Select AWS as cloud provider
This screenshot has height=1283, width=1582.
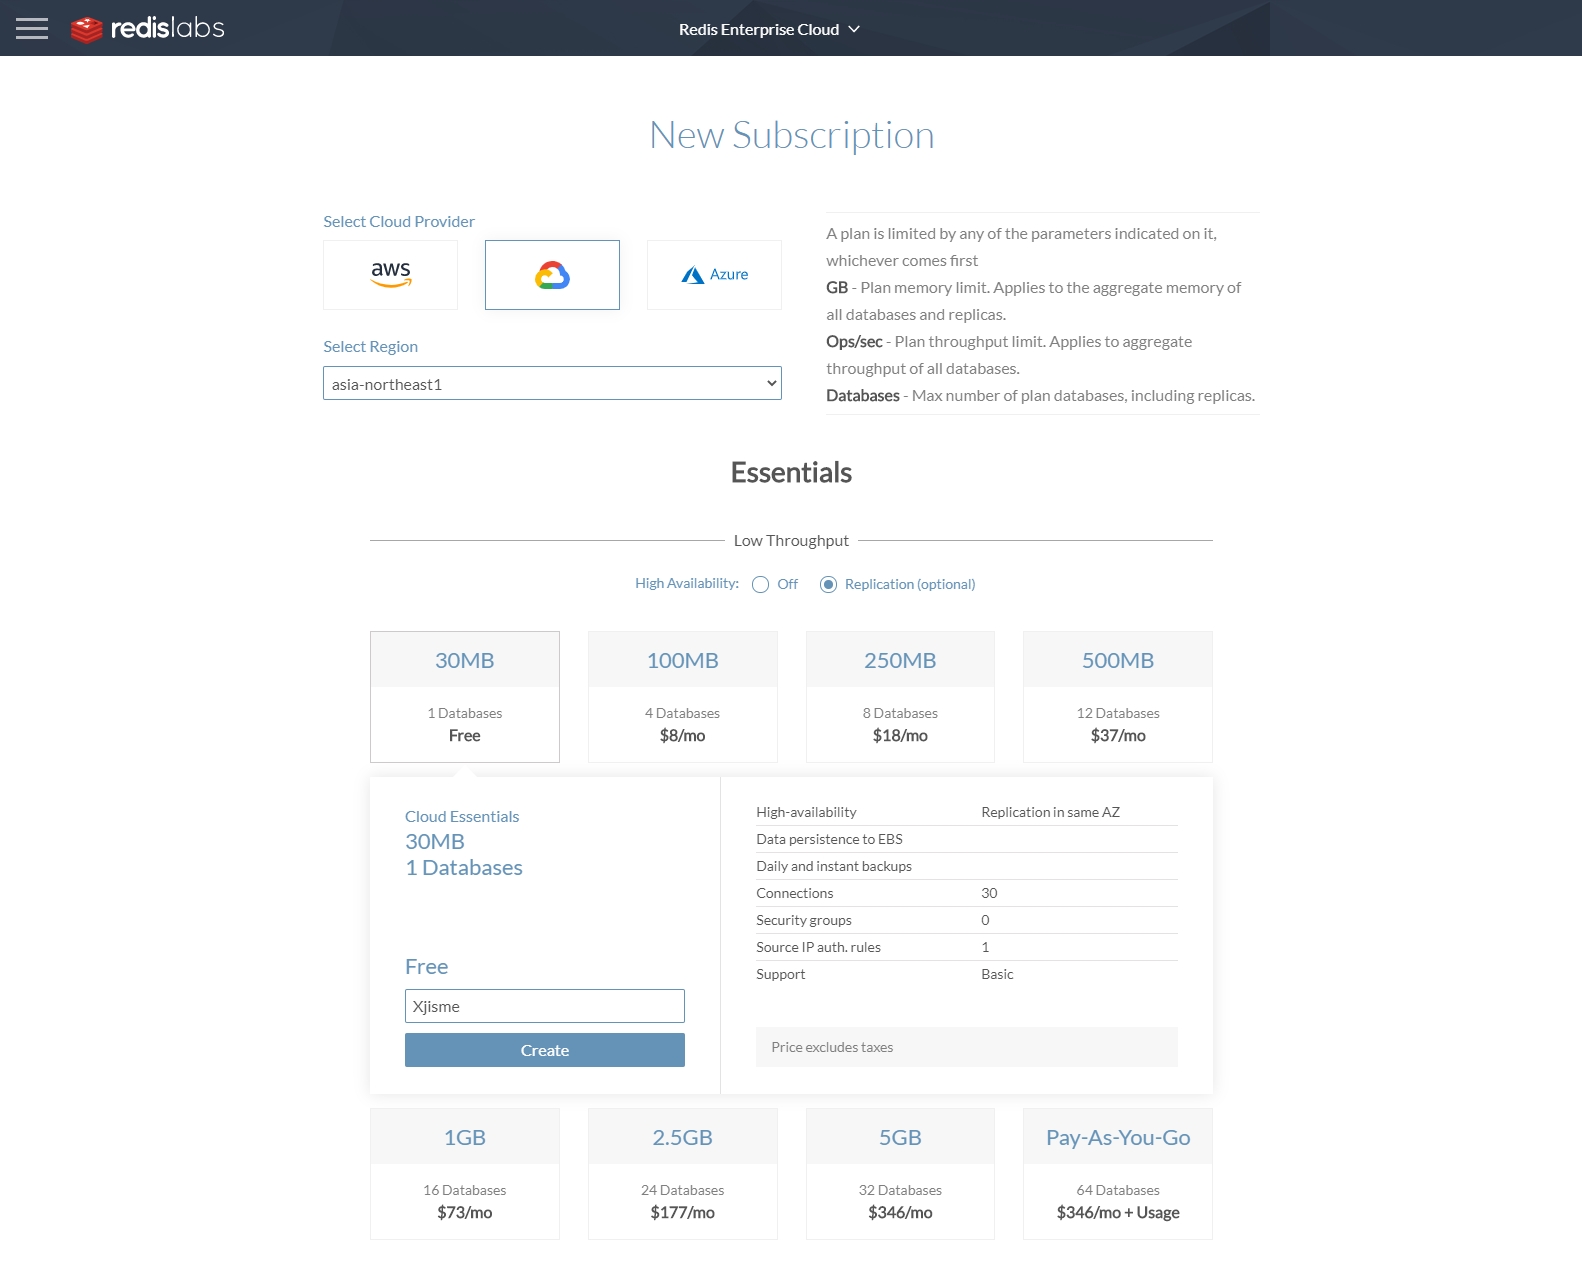390,275
